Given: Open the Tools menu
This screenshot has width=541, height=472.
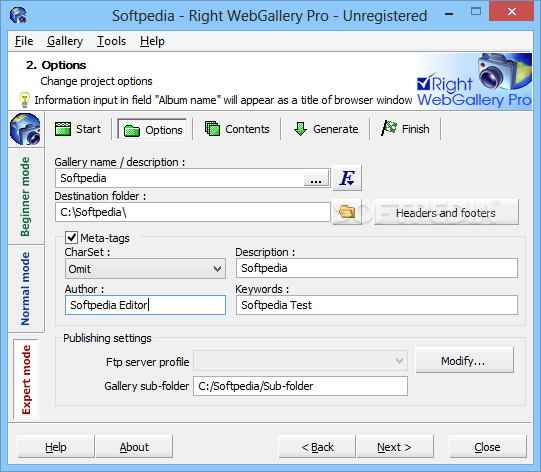Looking at the screenshot, I should [x=111, y=41].
